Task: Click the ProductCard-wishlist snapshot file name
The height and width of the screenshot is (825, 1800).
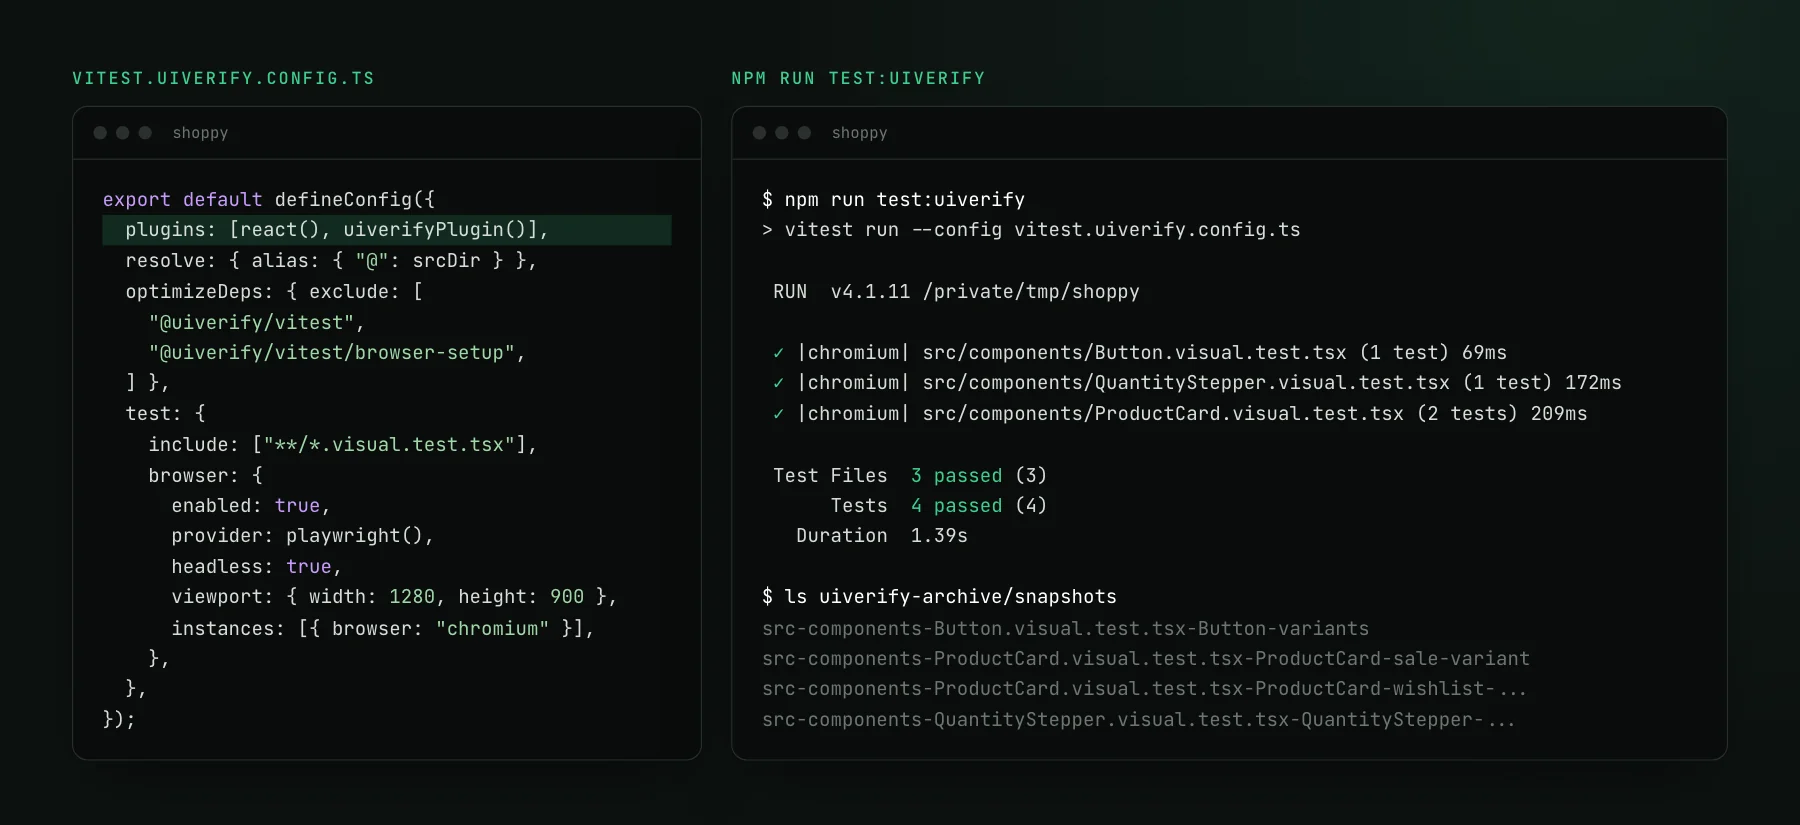Action: [x=1144, y=689]
